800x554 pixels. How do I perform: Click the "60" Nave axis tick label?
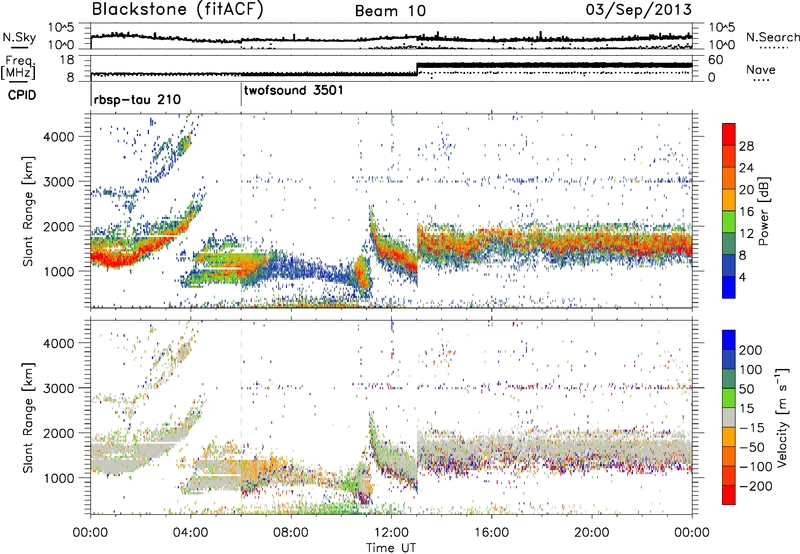click(716, 60)
